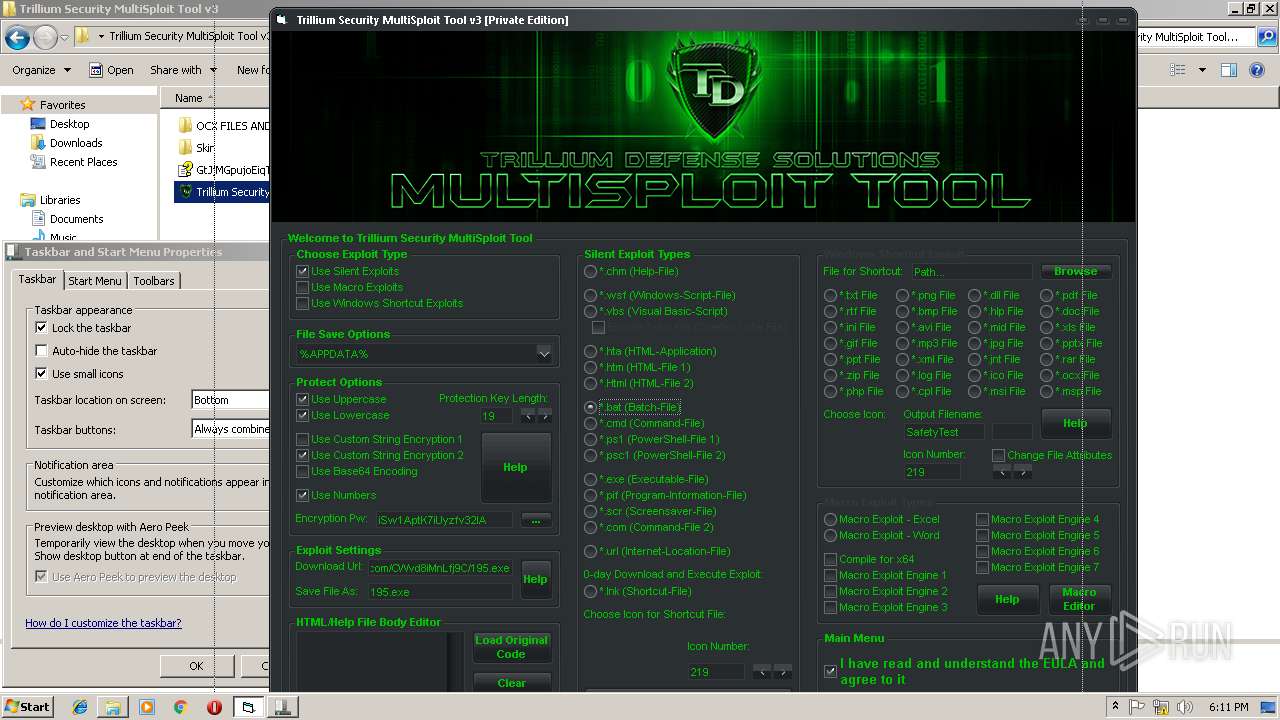Toggle Use Custom String Encryption 1
This screenshot has height=720, width=1280.
303,439
